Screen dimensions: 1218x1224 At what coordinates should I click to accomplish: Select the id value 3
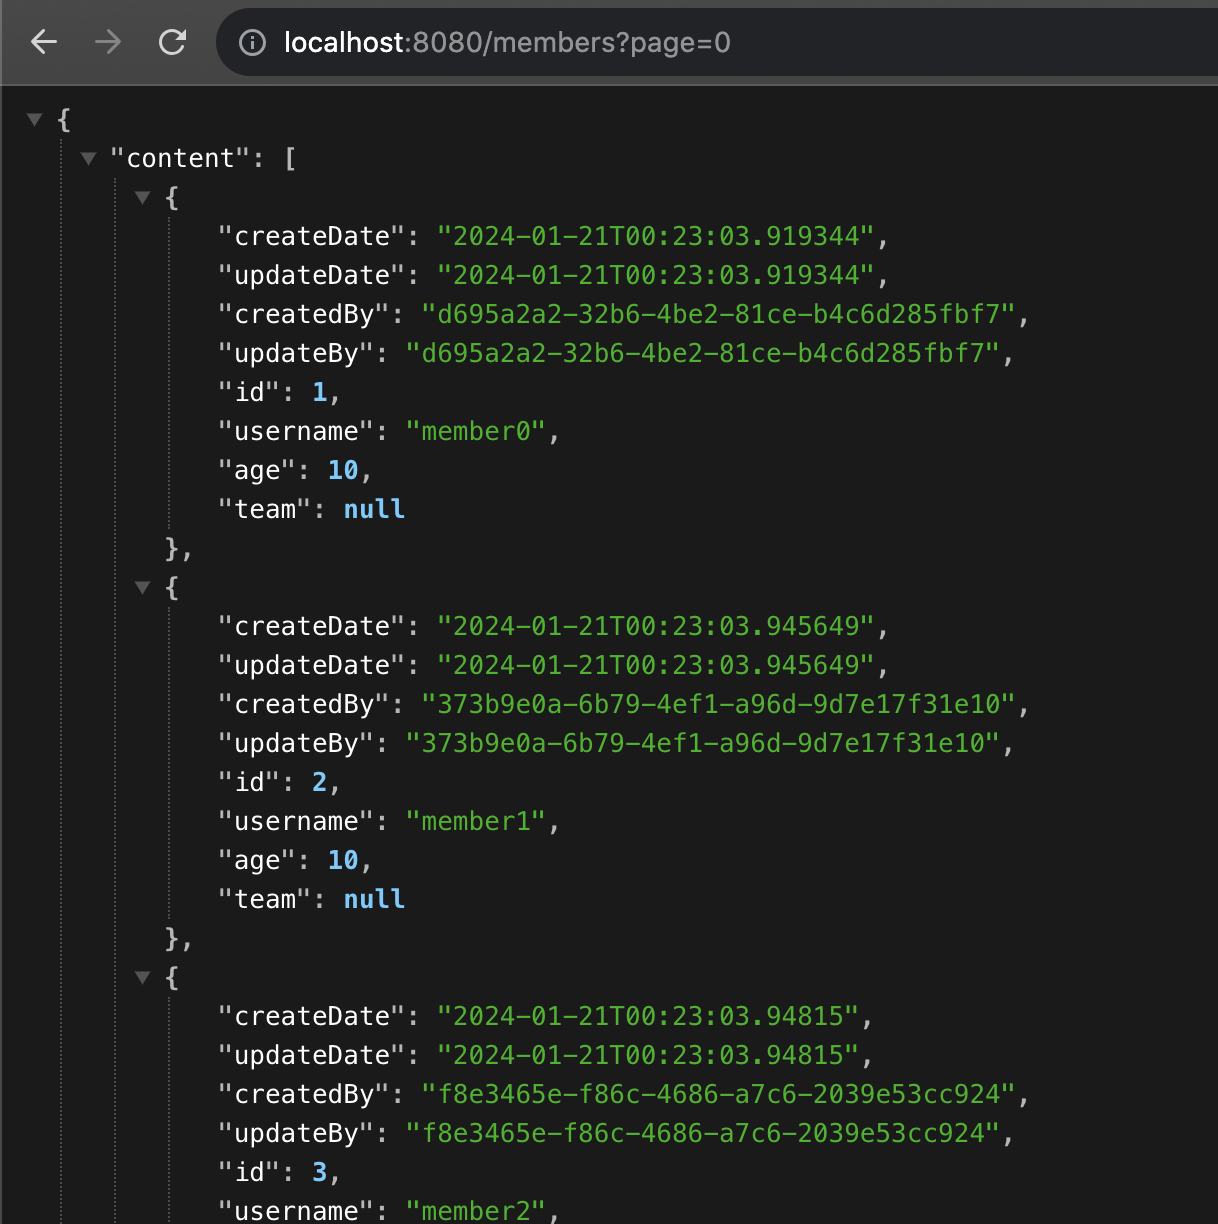click(x=320, y=1172)
